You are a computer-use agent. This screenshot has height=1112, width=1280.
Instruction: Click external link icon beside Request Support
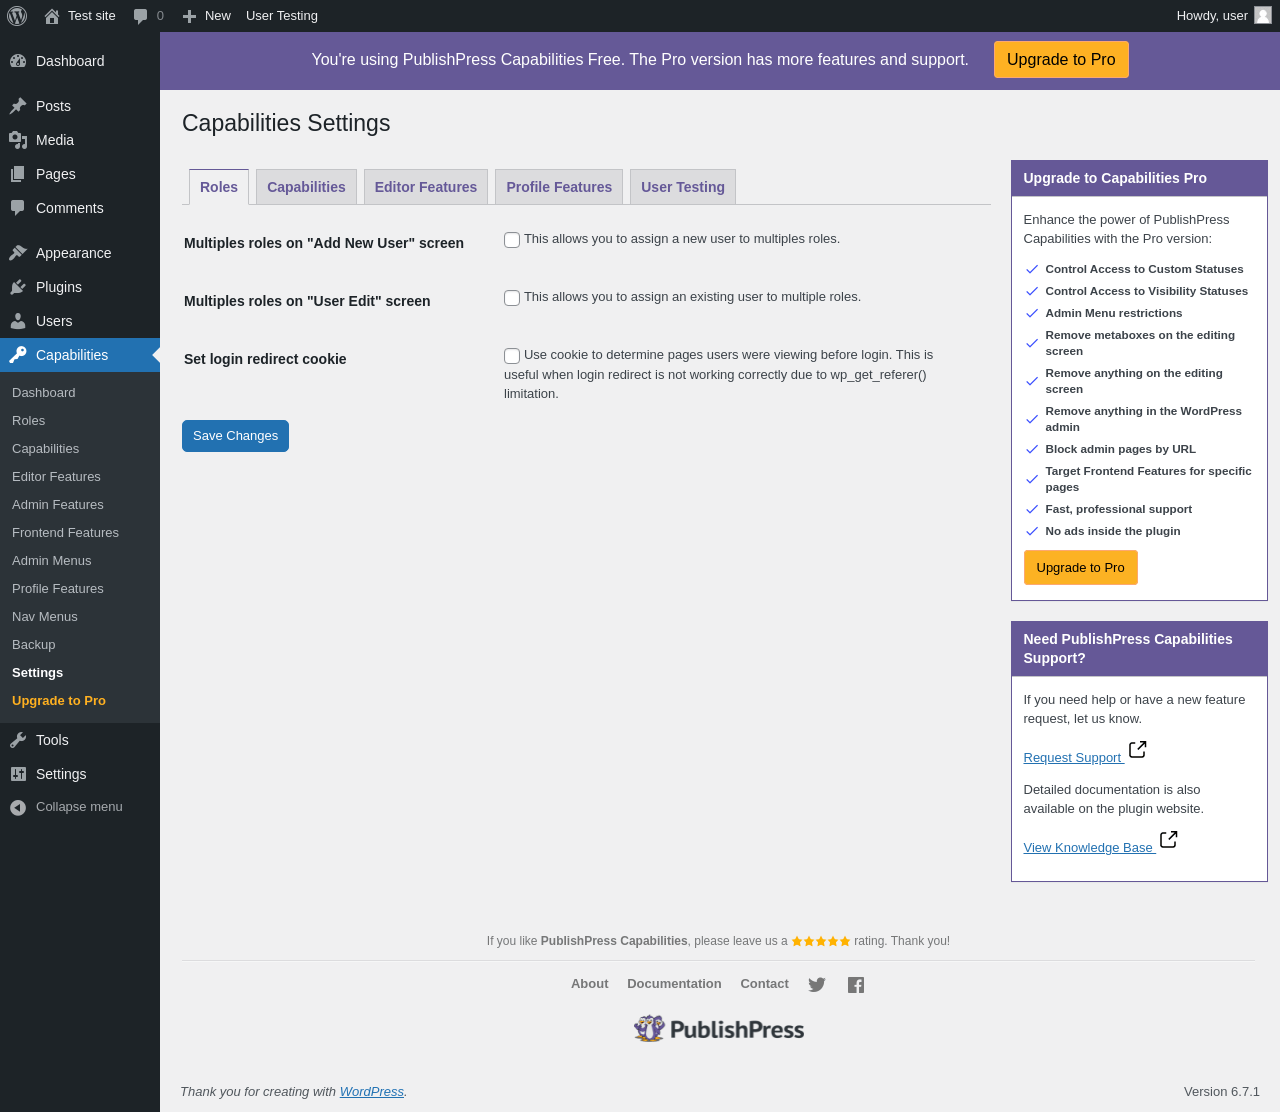pyautogui.click(x=1137, y=749)
